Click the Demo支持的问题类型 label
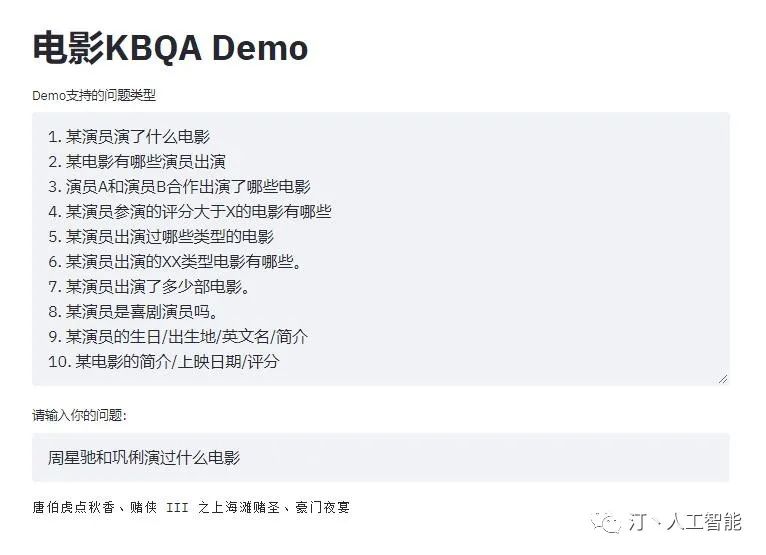766x555 pixels. coord(94,96)
